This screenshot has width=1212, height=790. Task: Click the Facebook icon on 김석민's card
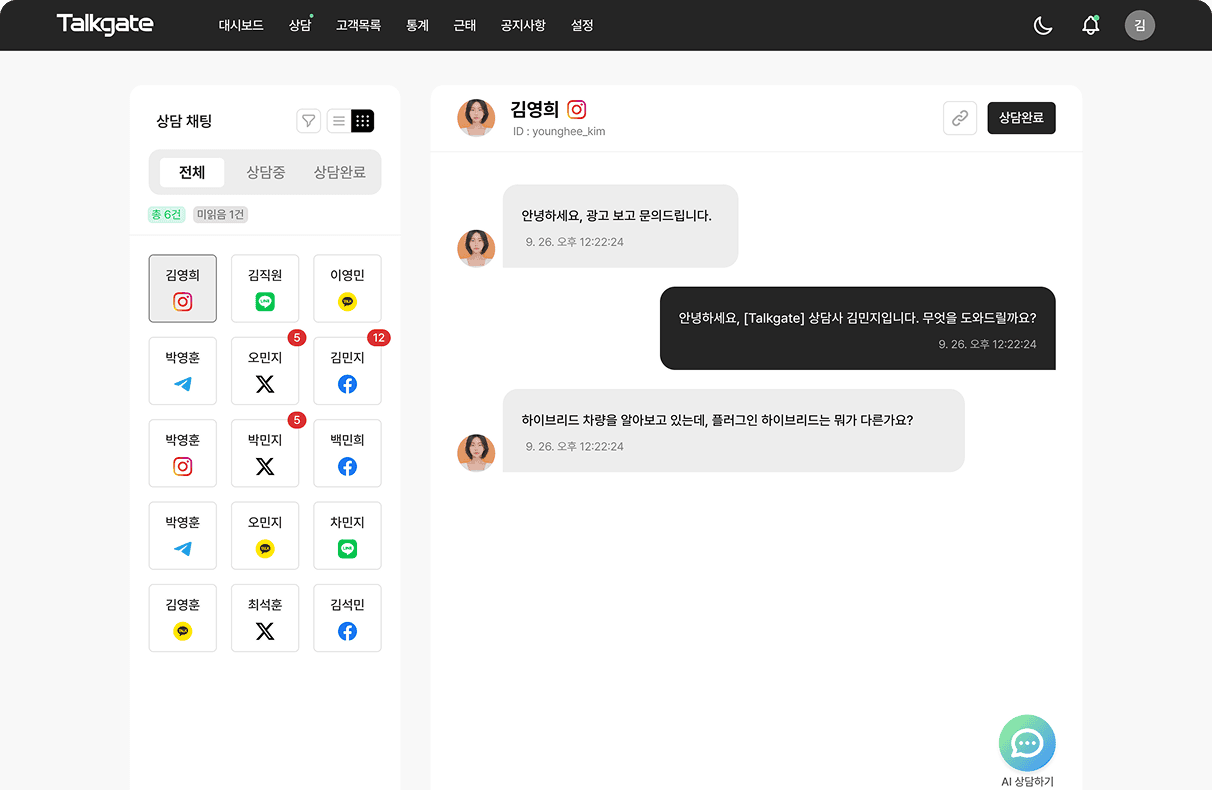coord(347,631)
